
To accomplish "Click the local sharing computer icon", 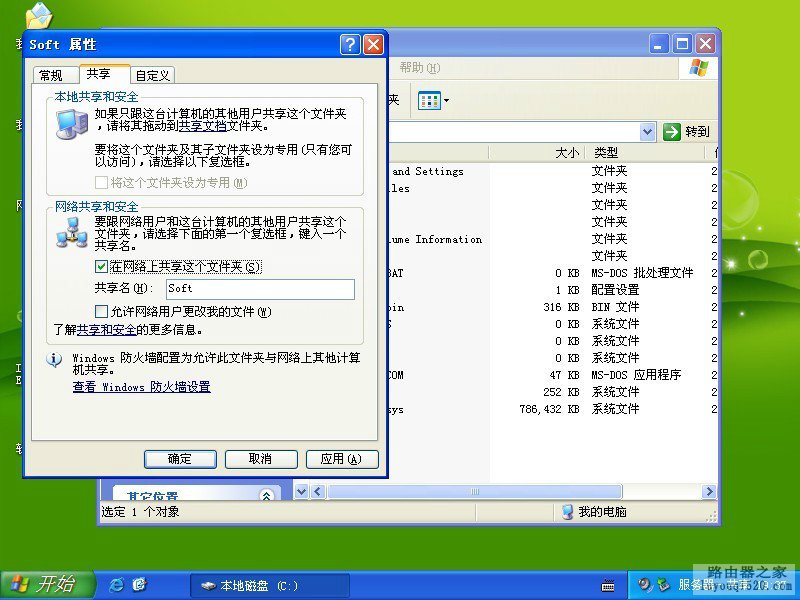I will point(71,124).
